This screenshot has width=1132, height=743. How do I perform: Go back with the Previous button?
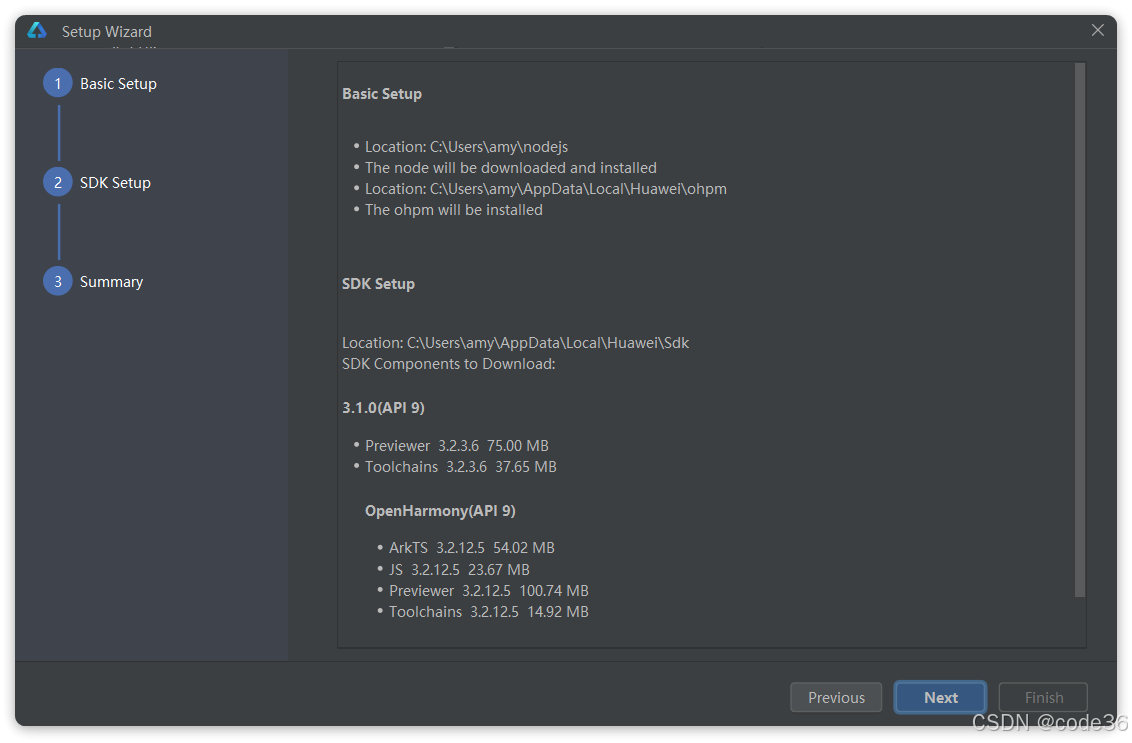pos(836,698)
